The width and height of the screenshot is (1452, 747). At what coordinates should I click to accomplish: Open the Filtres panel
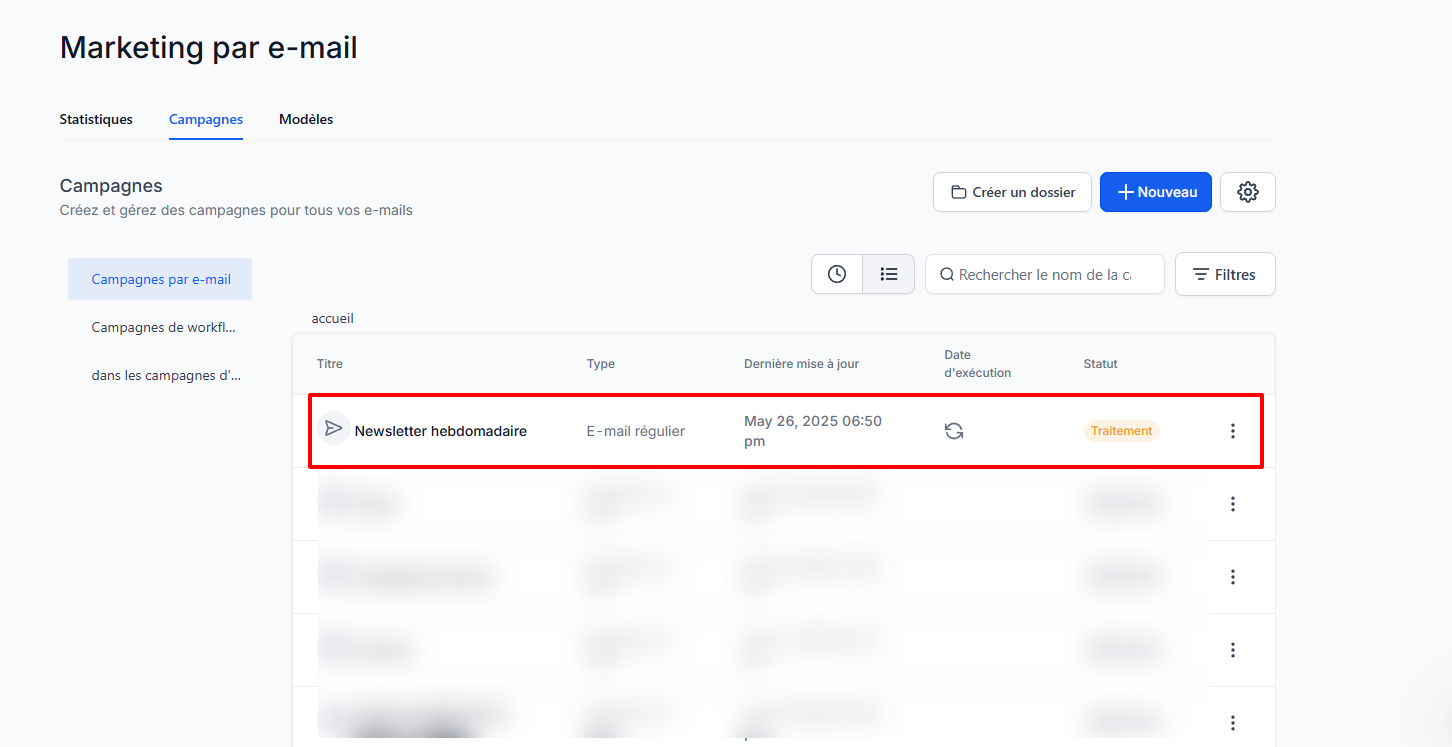click(x=1224, y=274)
